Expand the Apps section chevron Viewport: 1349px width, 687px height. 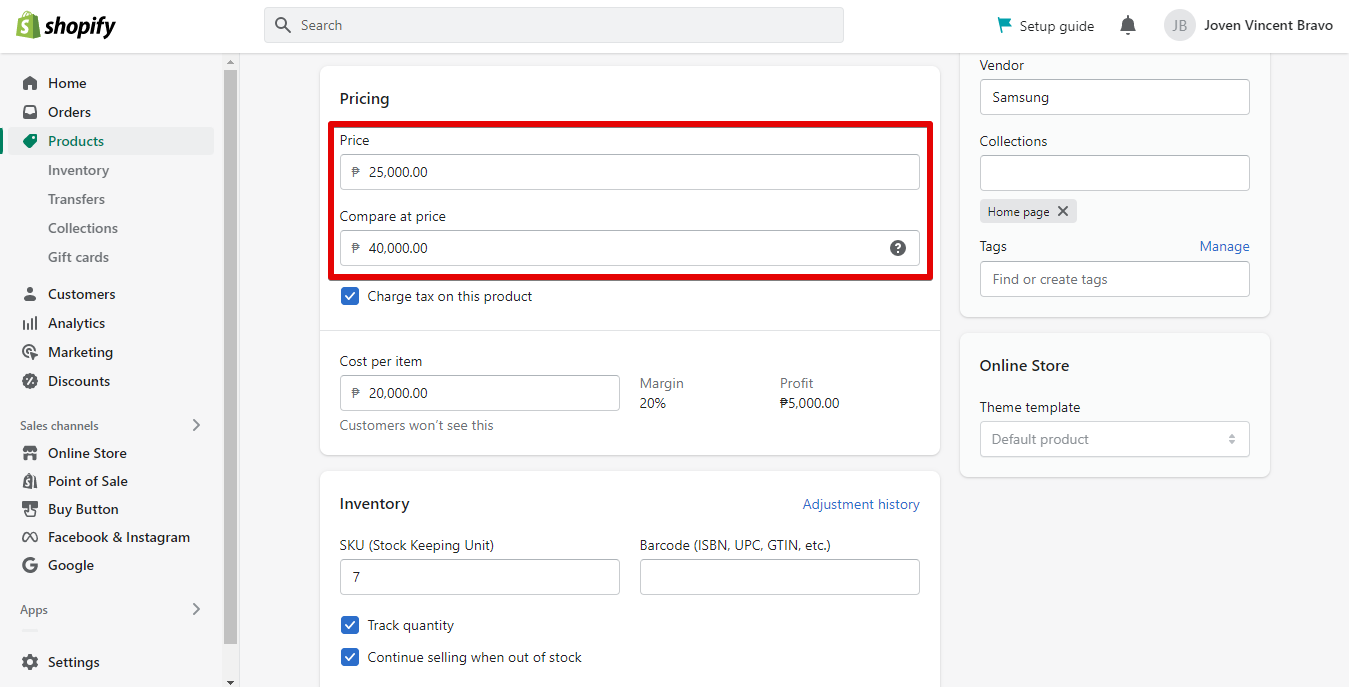(x=196, y=609)
